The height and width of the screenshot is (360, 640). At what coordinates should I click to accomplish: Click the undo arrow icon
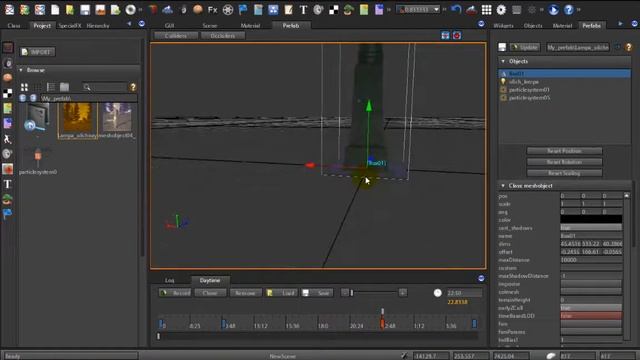click(456, 9)
